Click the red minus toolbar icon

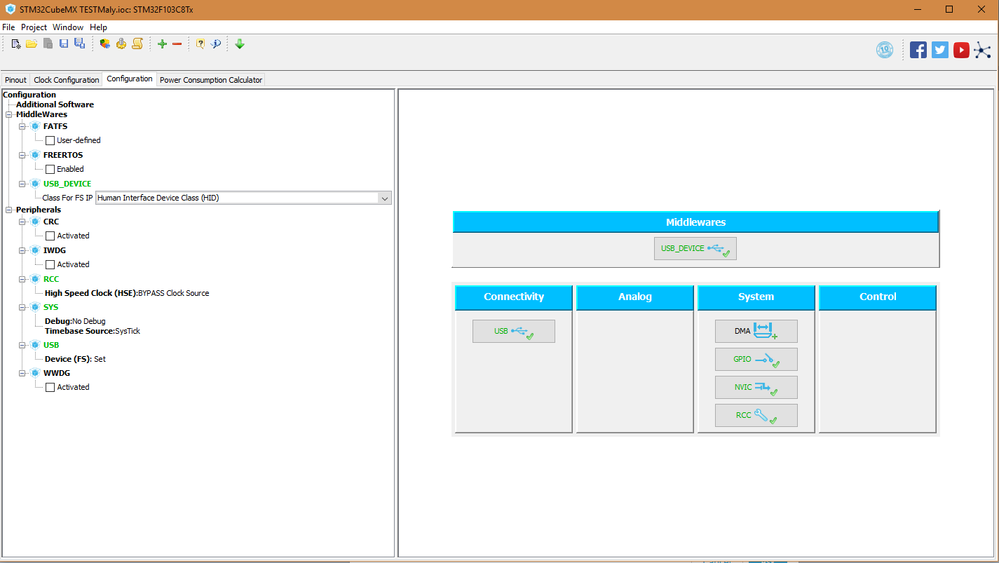pos(177,44)
